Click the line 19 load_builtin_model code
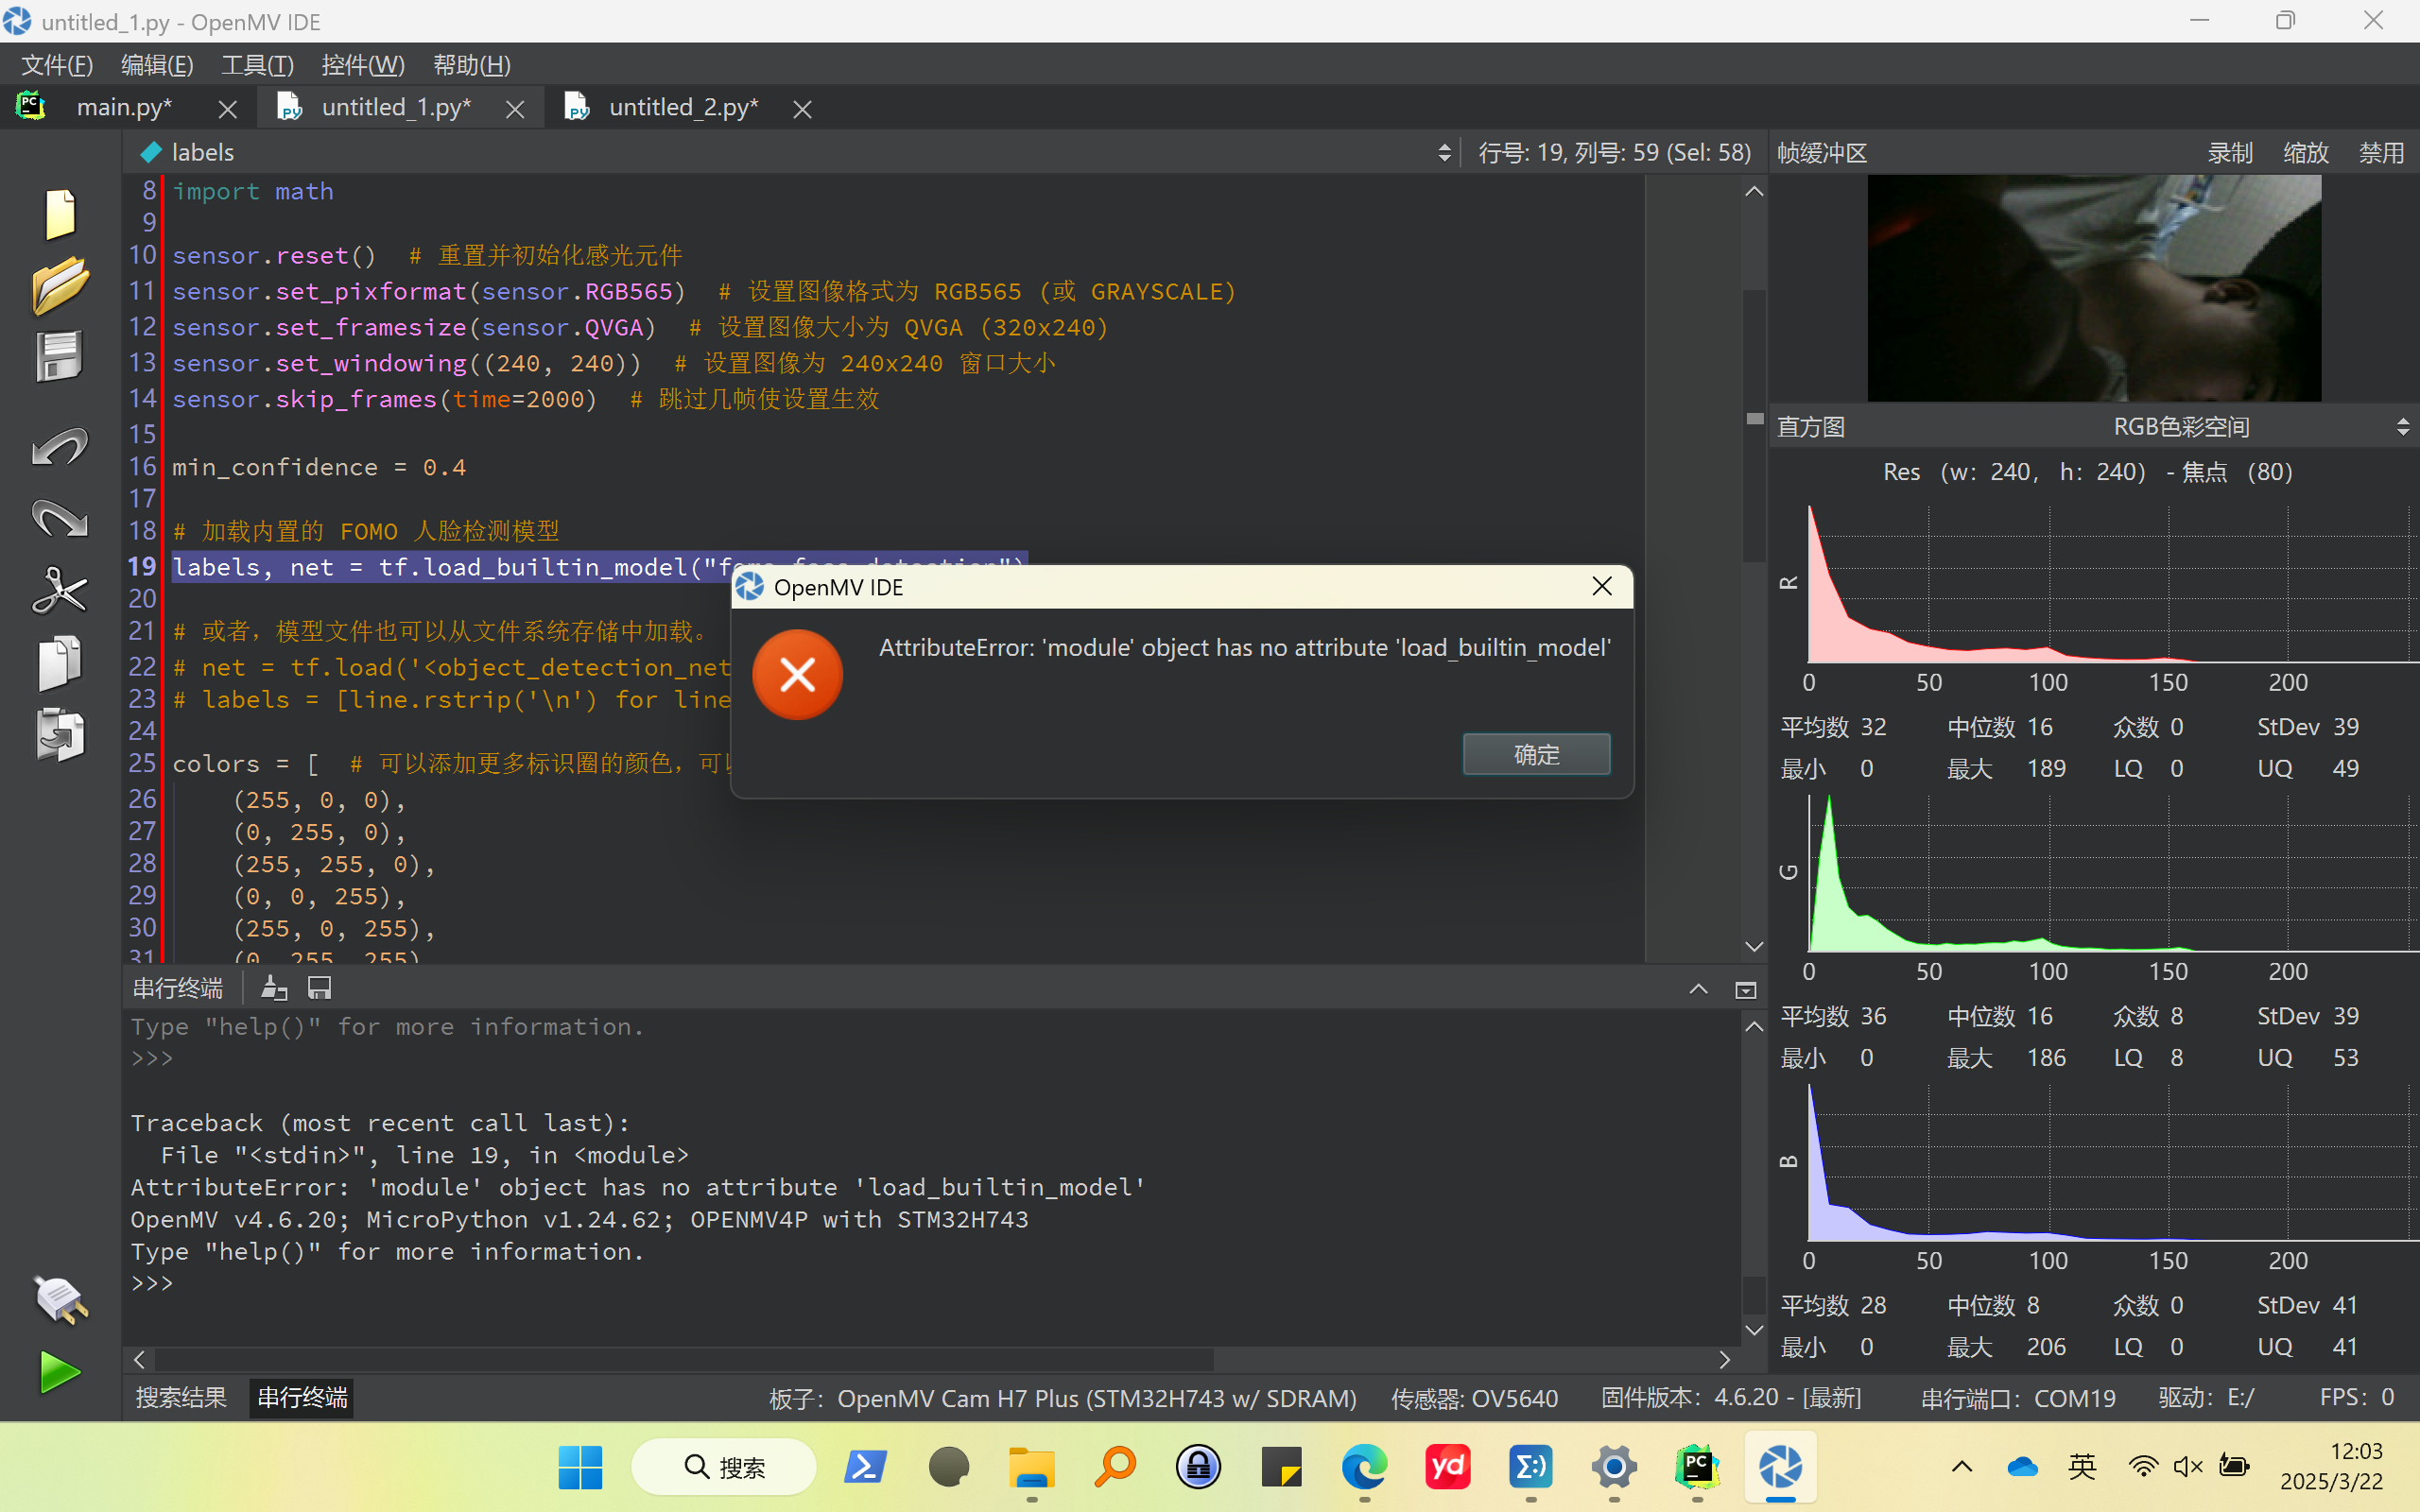 [x=600, y=567]
